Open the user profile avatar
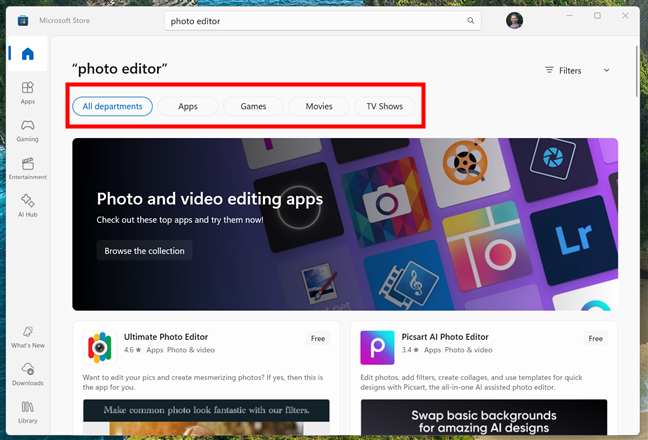 (515, 21)
